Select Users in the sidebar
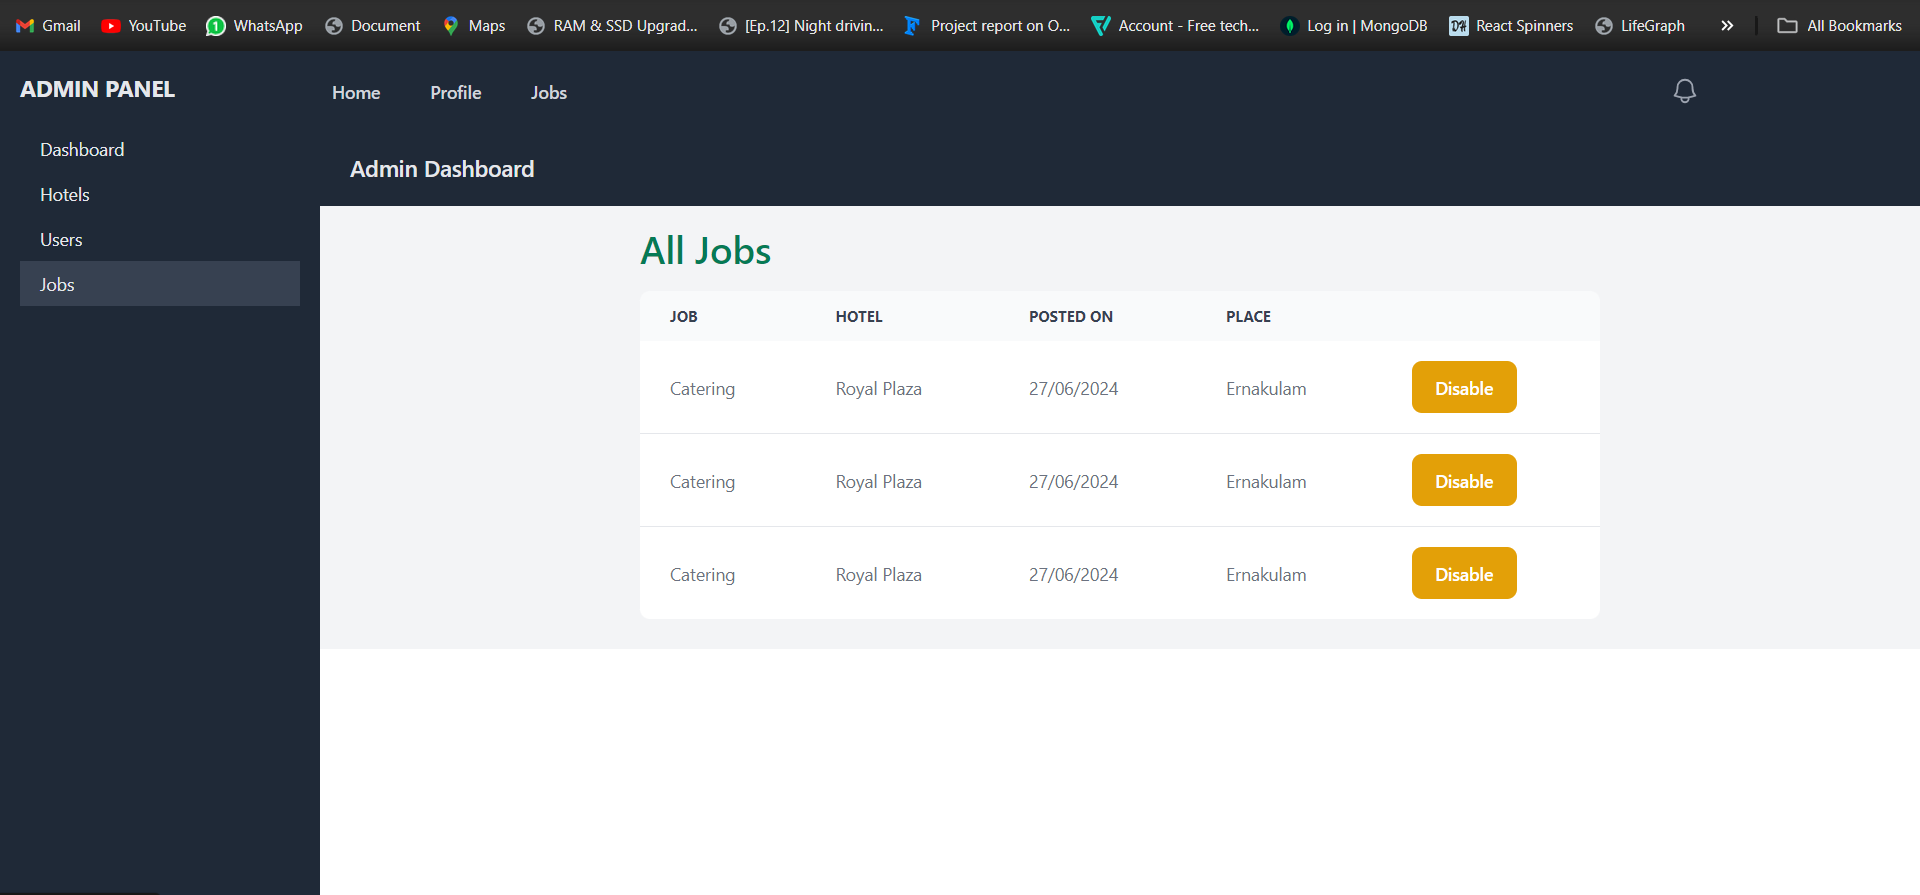Image resolution: width=1920 pixels, height=895 pixels. (x=160, y=240)
